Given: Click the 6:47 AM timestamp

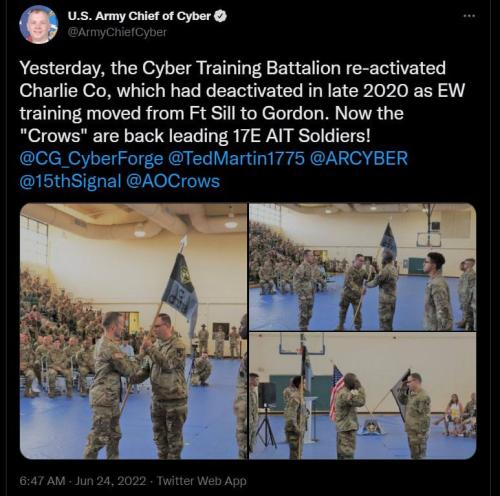Looking at the screenshot, I should pos(42,481).
